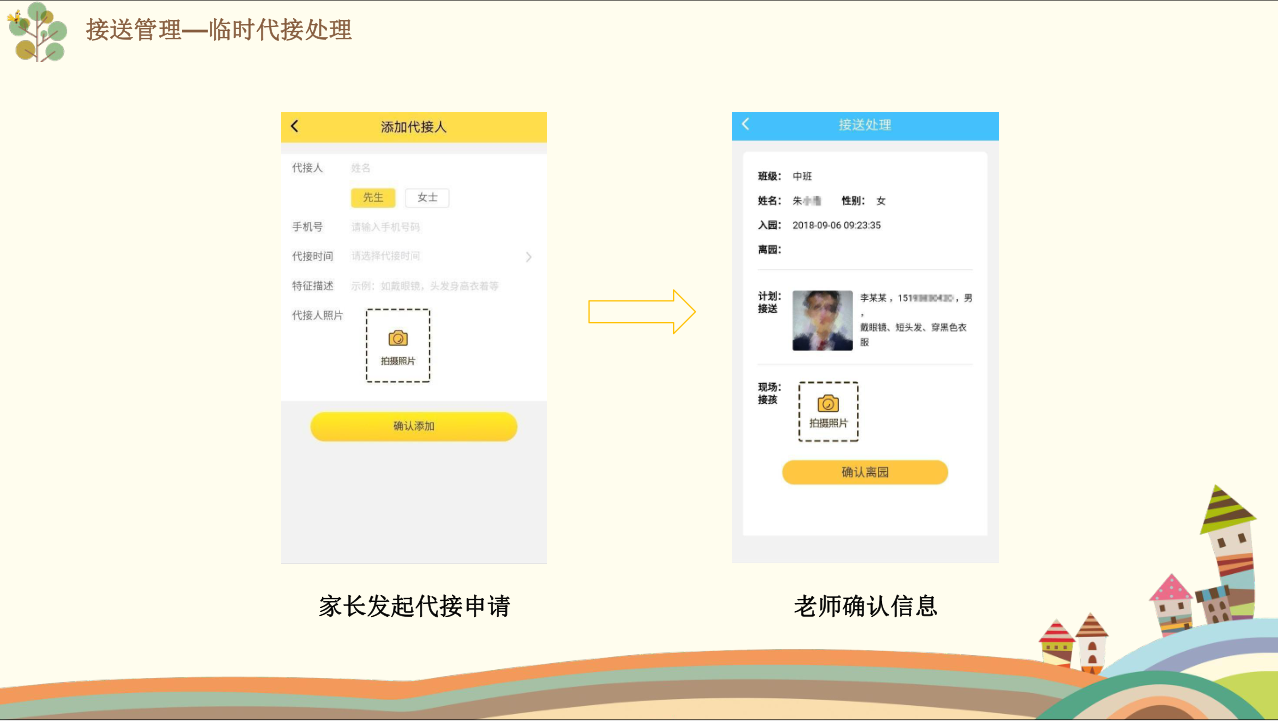1278x721 pixels.
Task: Click the pink-roofed house illustration
Action: 1172,603
